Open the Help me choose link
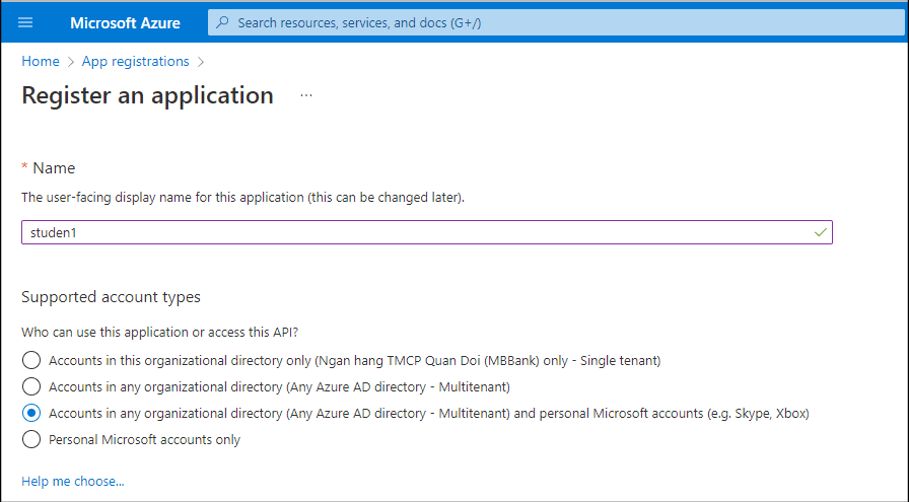This screenshot has height=502, width=909. [x=73, y=481]
